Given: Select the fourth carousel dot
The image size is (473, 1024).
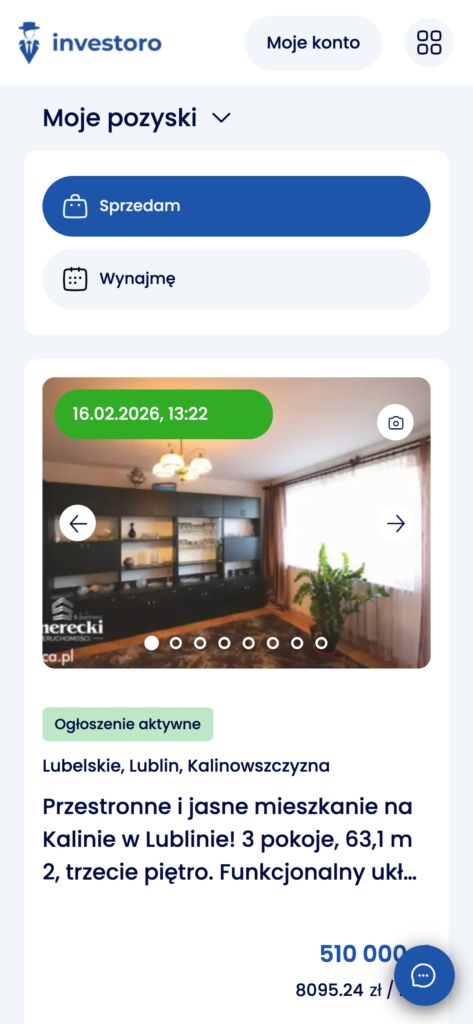Looking at the screenshot, I should (224, 643).
